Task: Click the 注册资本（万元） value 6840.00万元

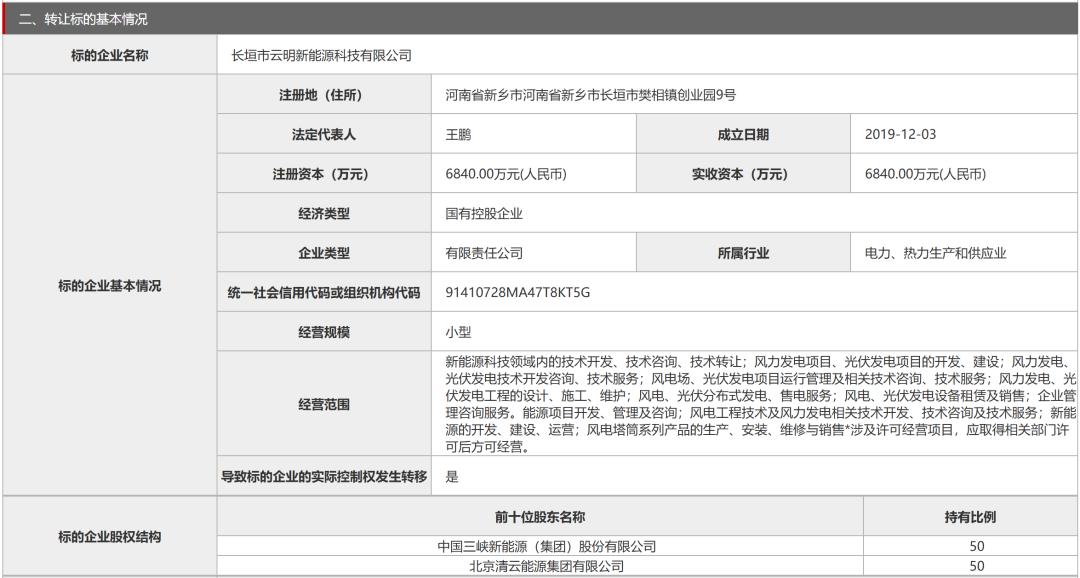Action: [x=506, y=174]
